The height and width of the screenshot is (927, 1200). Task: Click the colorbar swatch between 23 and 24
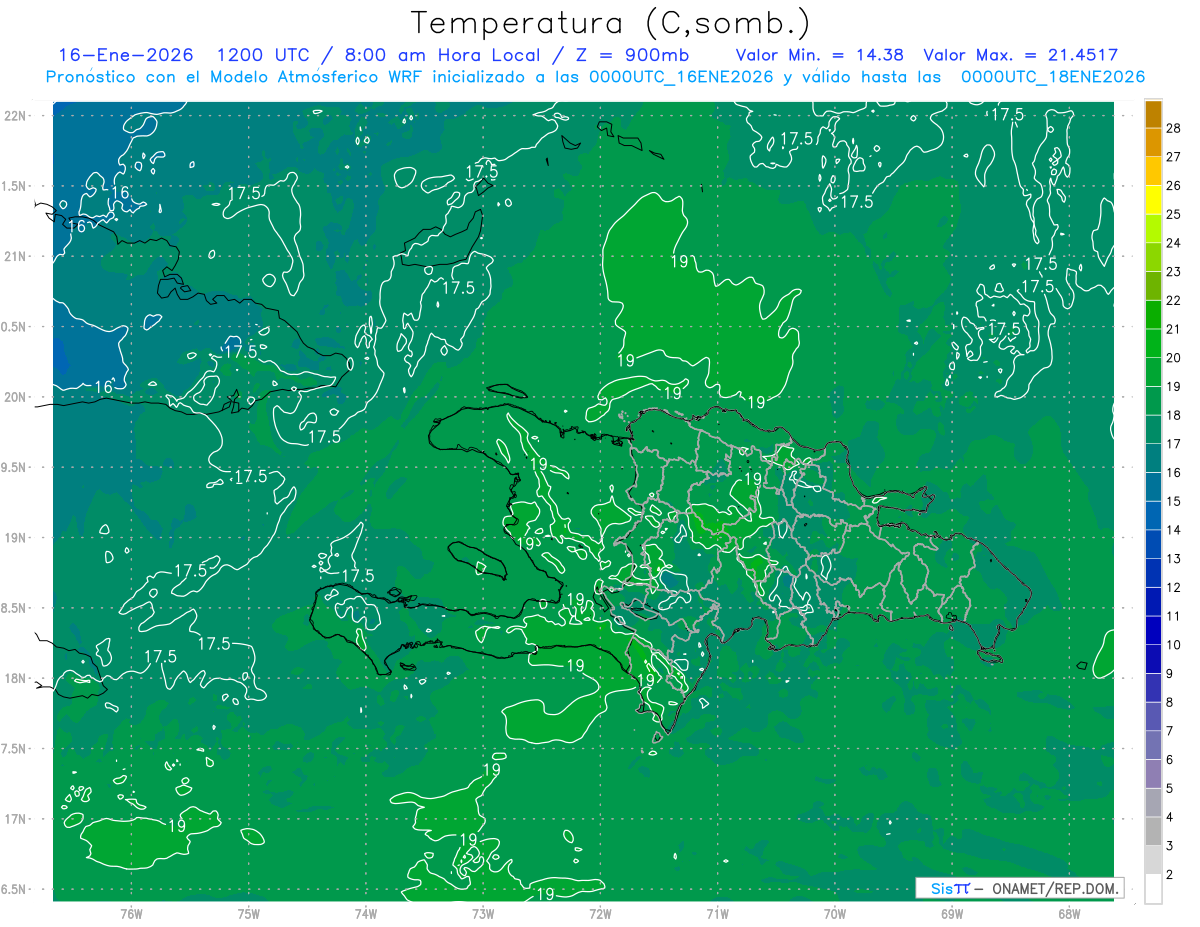click(1153, 257)
